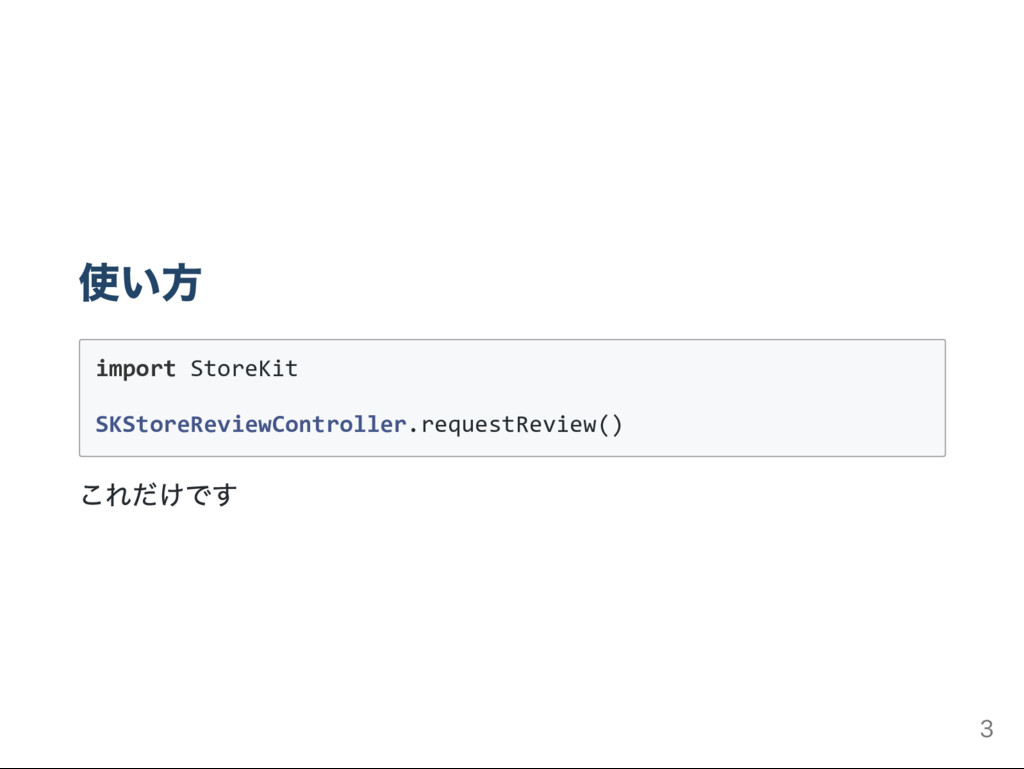The image size is (1024, 769).
Task: Click the kanji "方" in the heading
Action: pos(181,283)
